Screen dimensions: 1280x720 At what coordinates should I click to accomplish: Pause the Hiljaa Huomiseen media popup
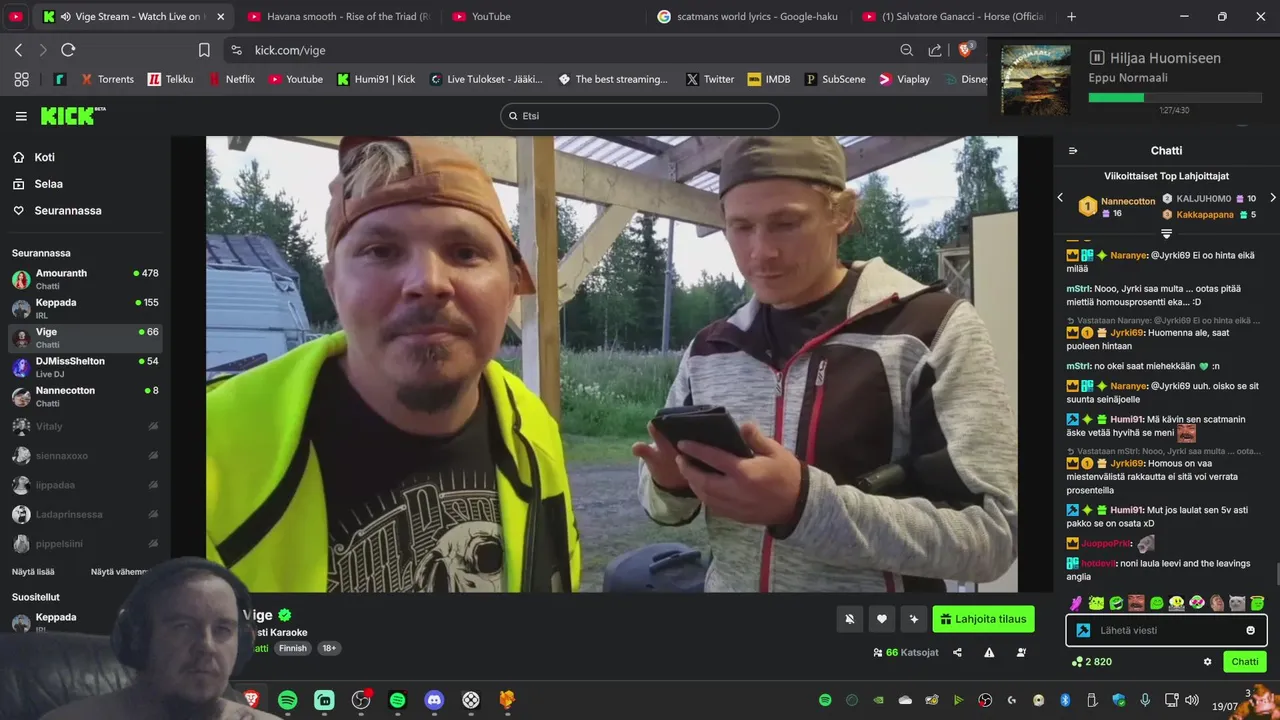(1096, 58)
